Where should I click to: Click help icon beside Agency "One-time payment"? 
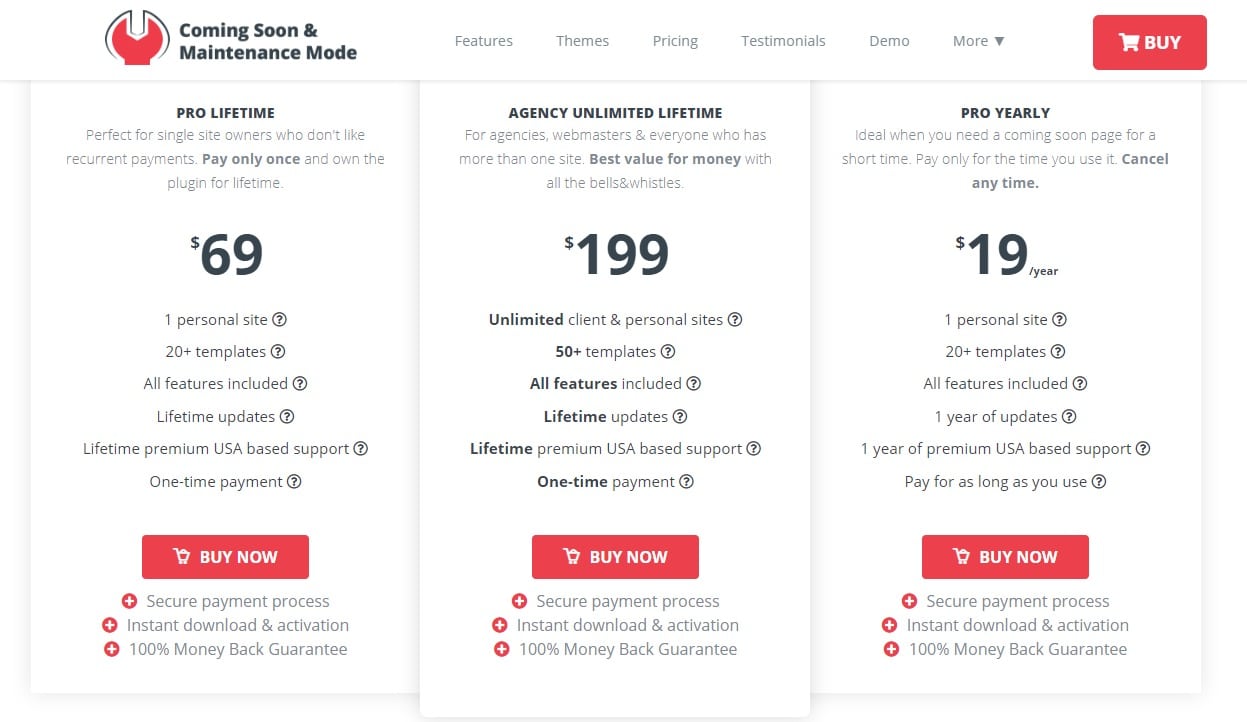click(686, 482)
